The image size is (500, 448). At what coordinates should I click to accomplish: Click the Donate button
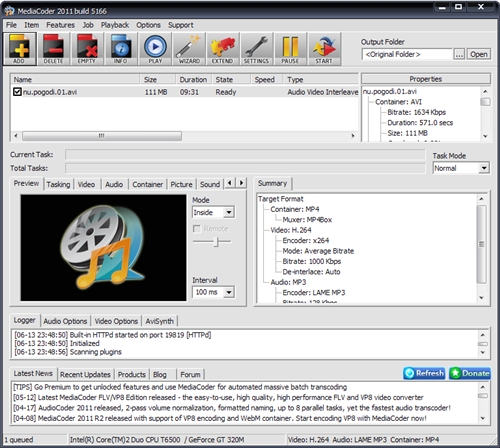pyautogui.click(x=470, y=373)
